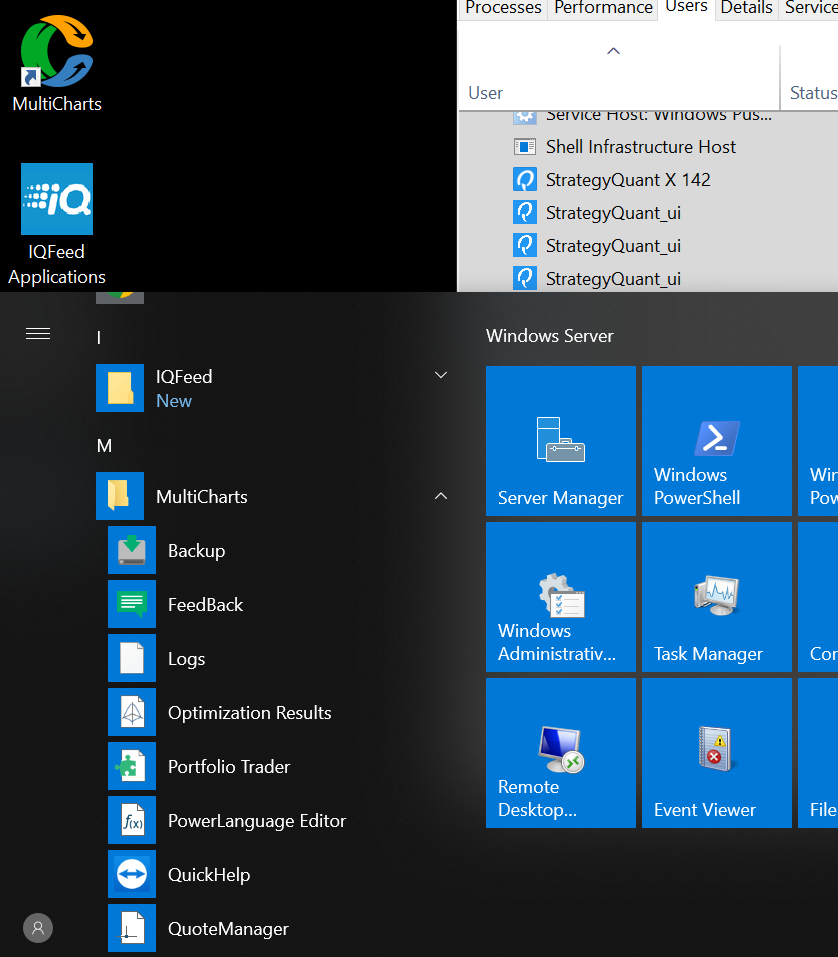Open the Windows Administrative Tools tile
This screenshot has height=957, width=838.
tap(561, 597)
